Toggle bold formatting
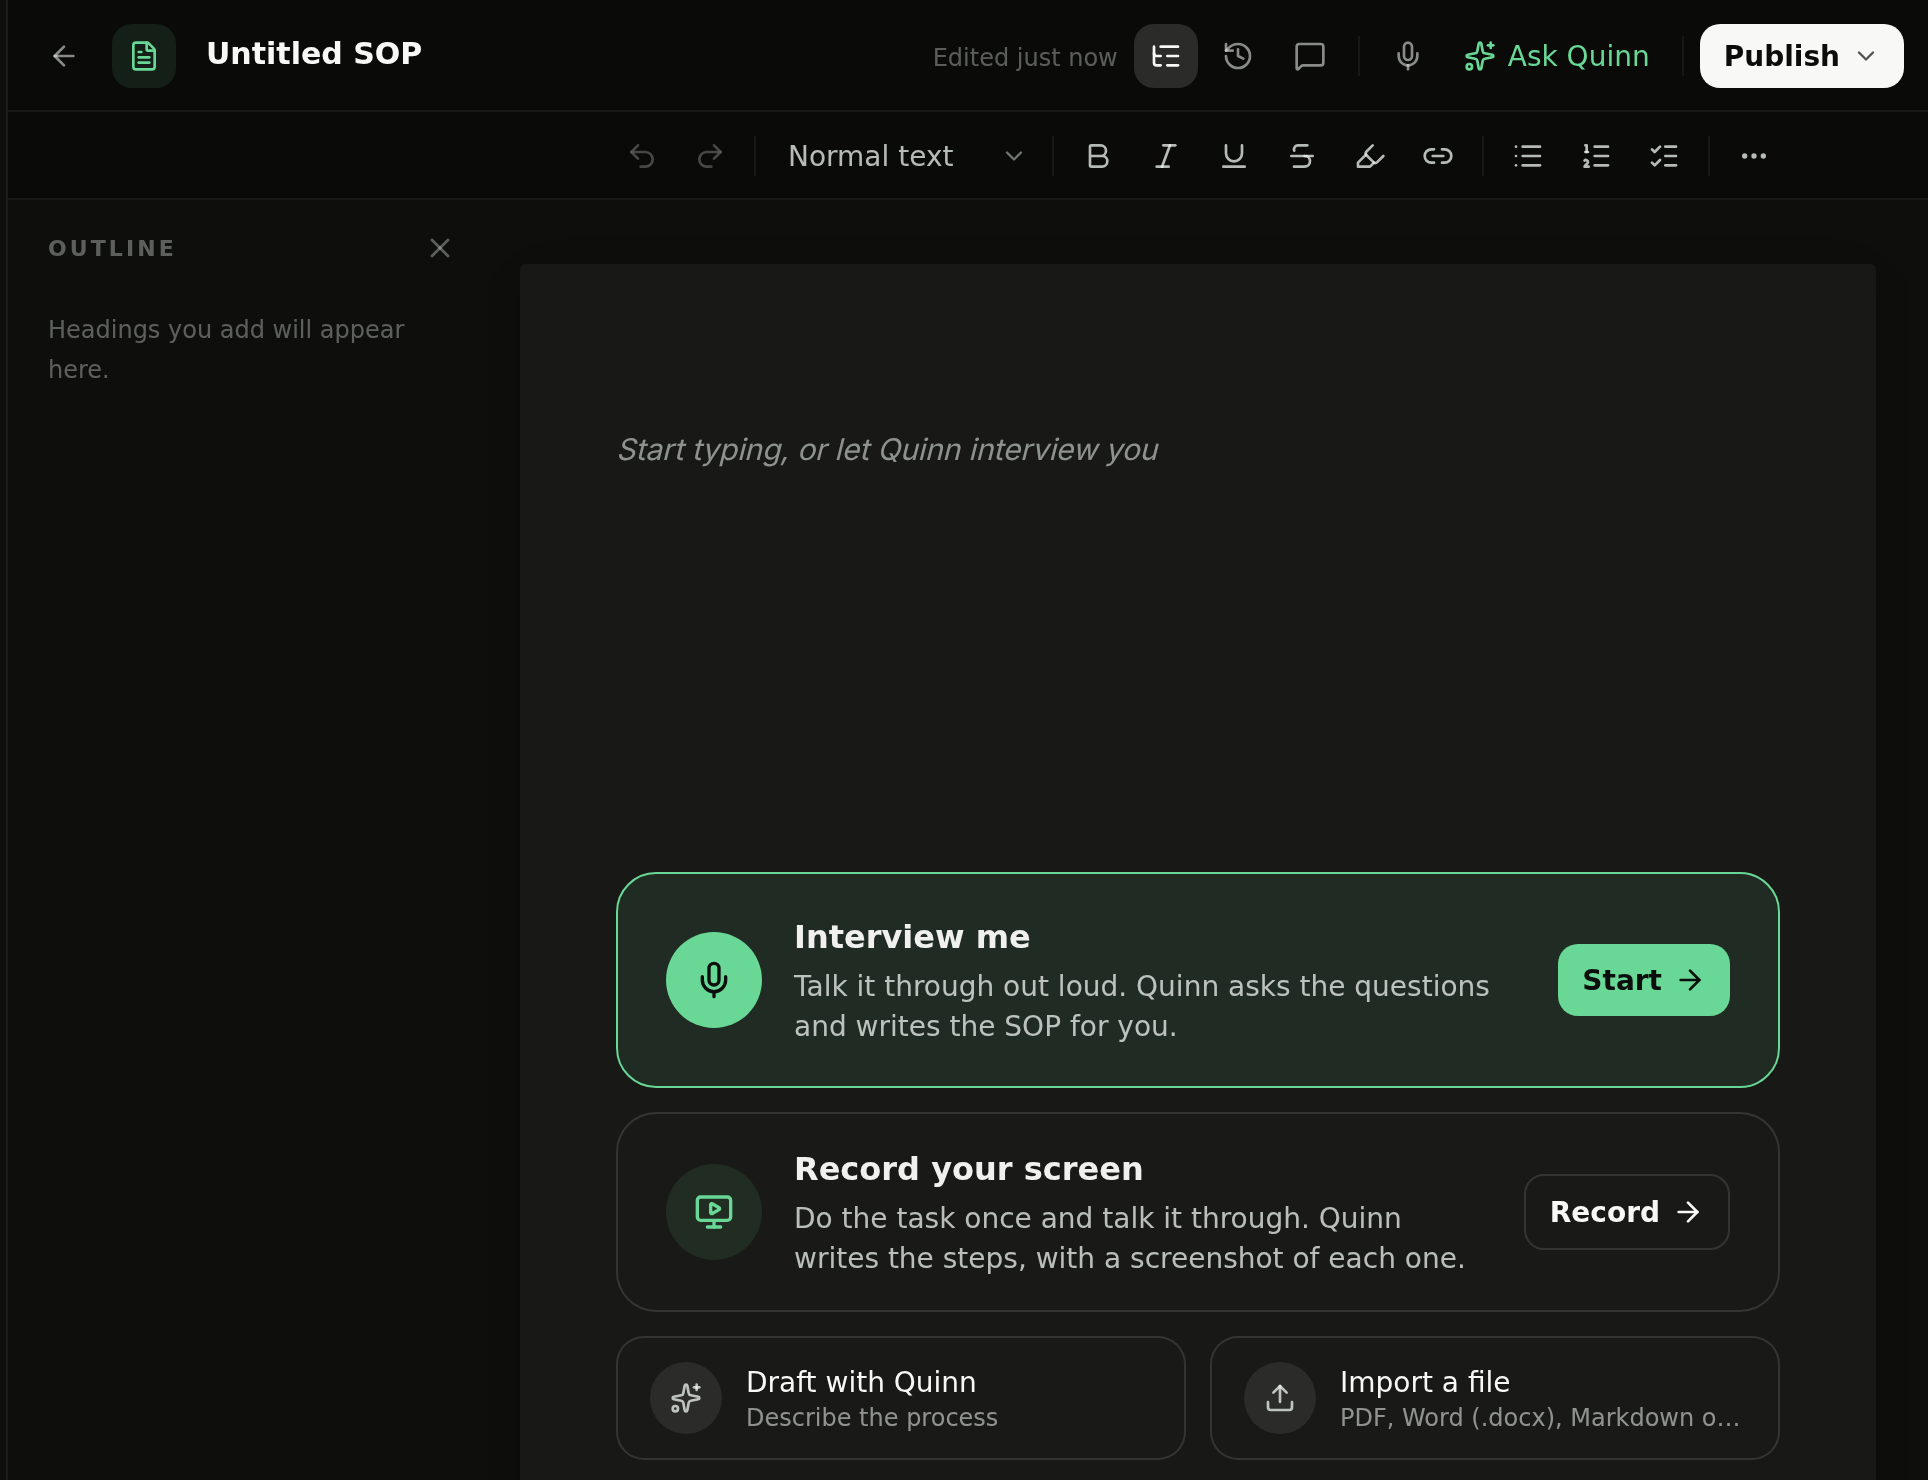 [x=1098, y=156]
